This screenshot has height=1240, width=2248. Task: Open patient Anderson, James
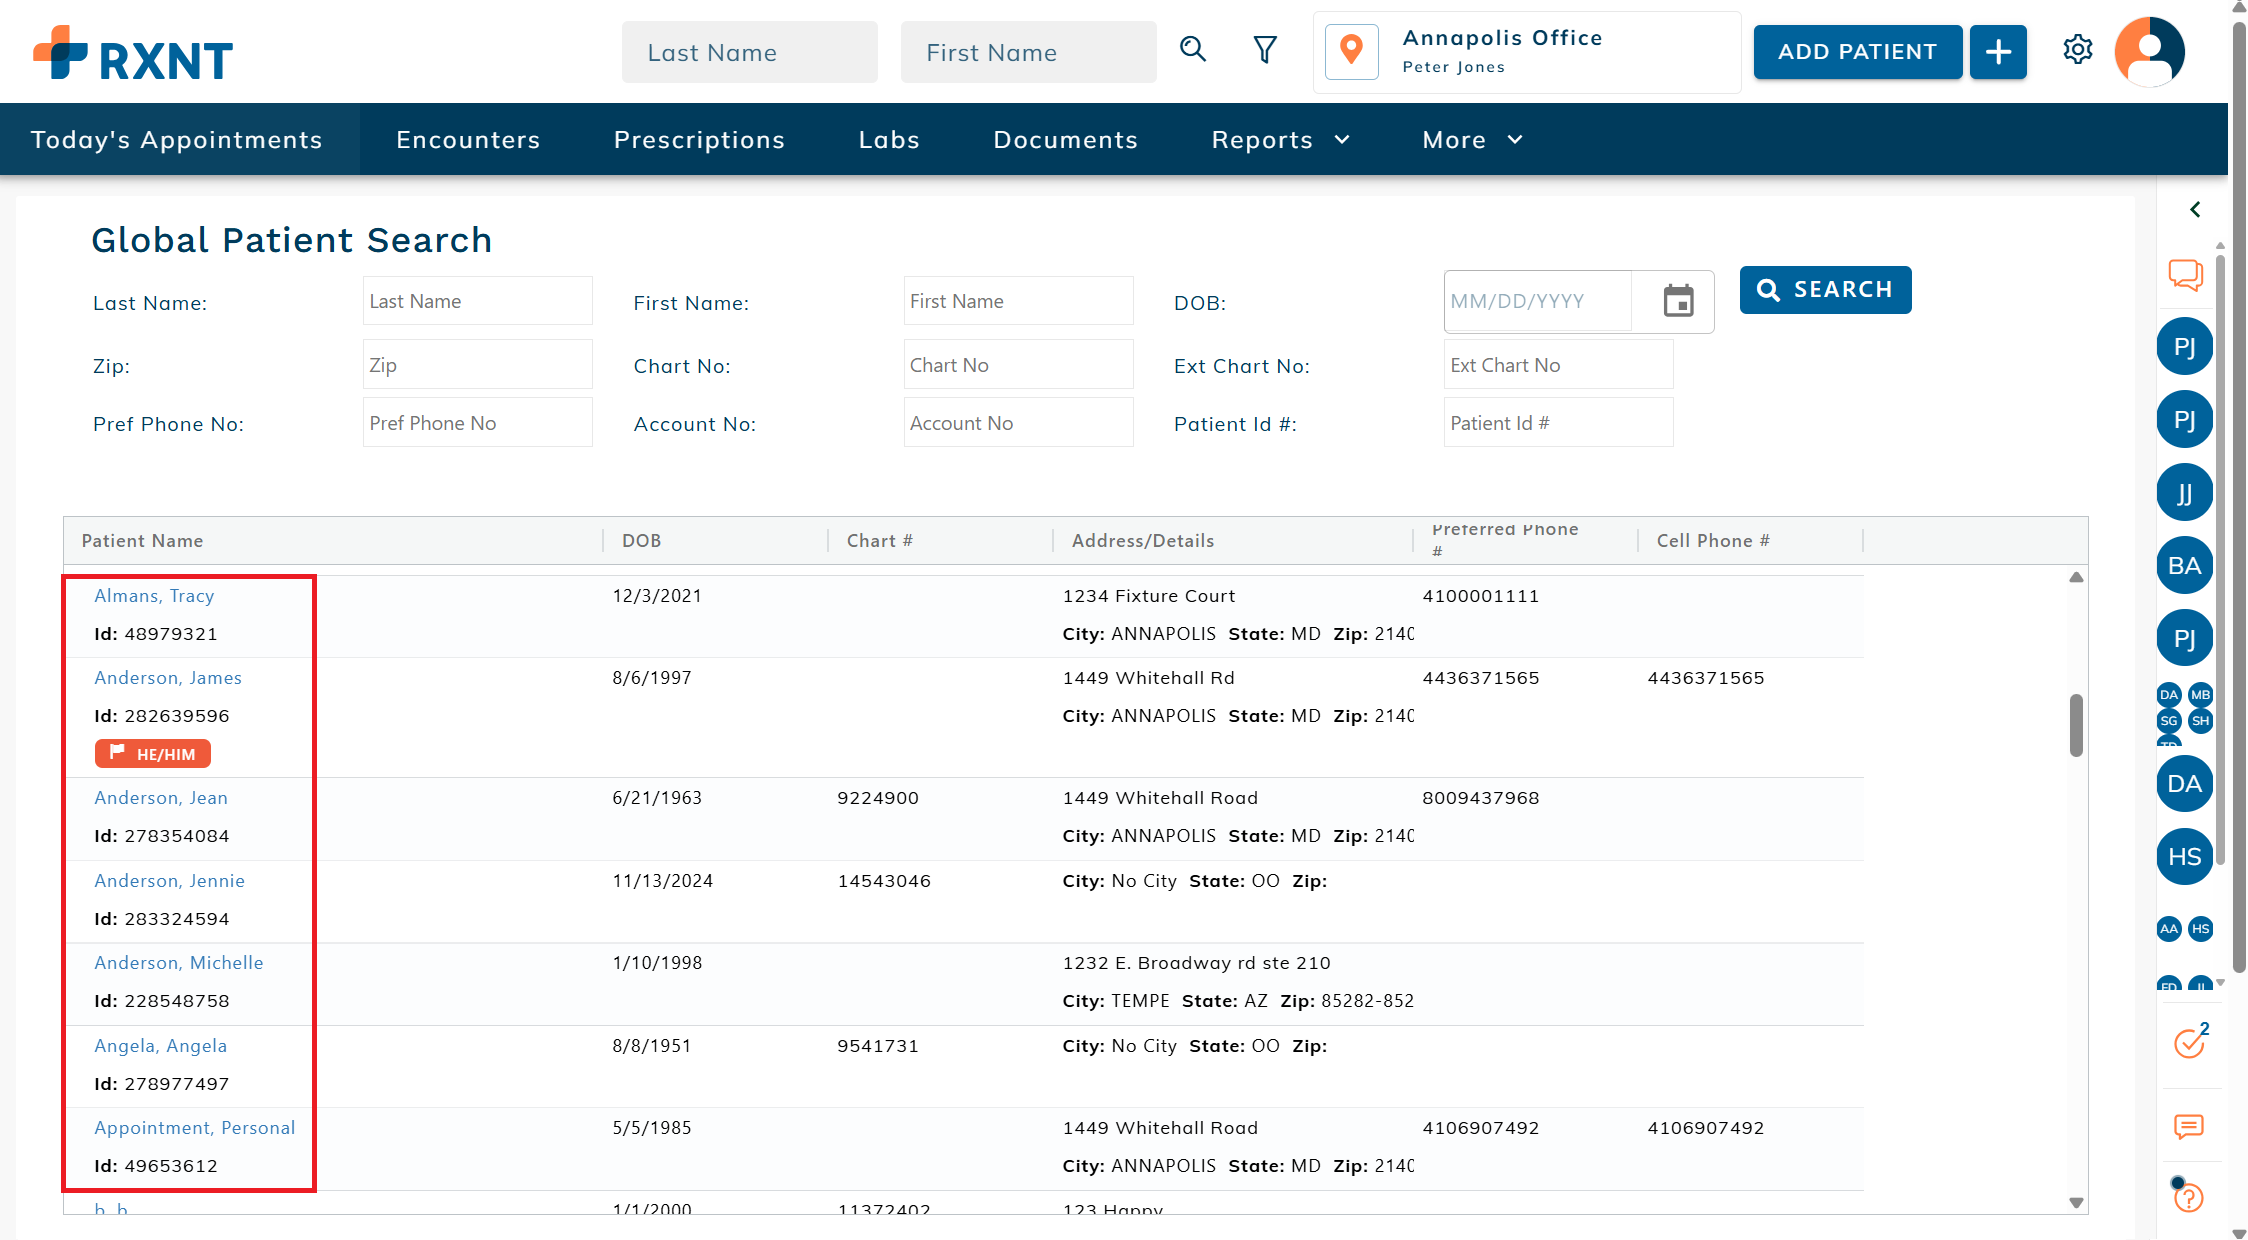[168, 678]
